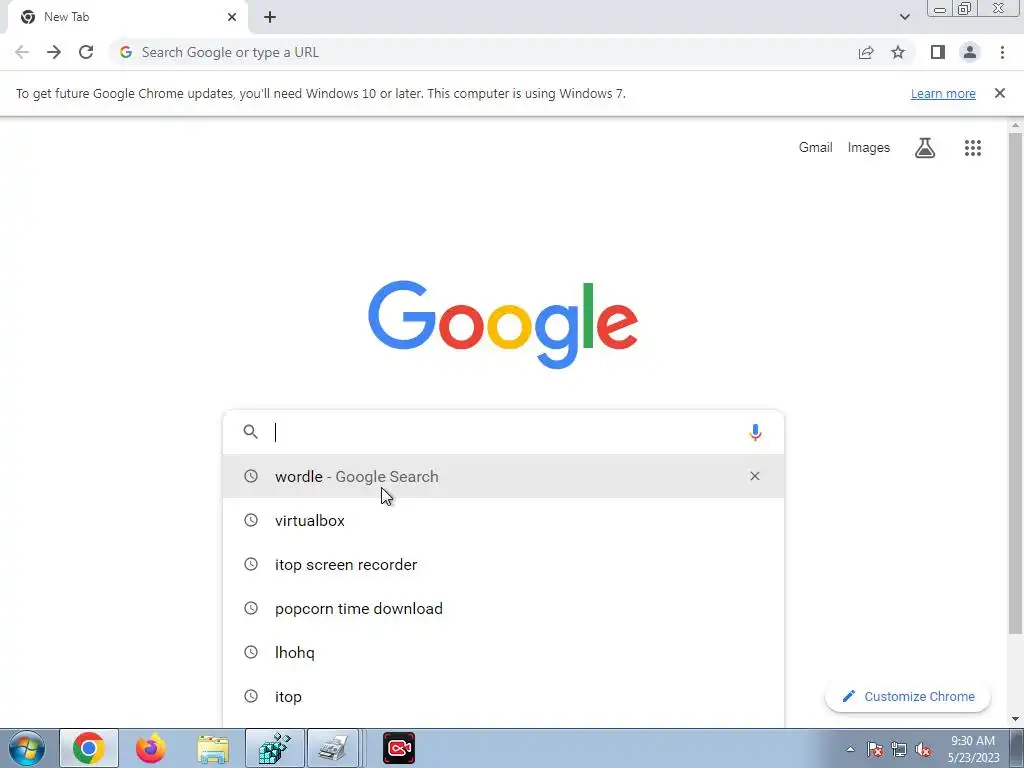Screen dimensions: 1024x768
Task: Dismiss the Windows 7 update infobar
Action: click(1000, 93)
